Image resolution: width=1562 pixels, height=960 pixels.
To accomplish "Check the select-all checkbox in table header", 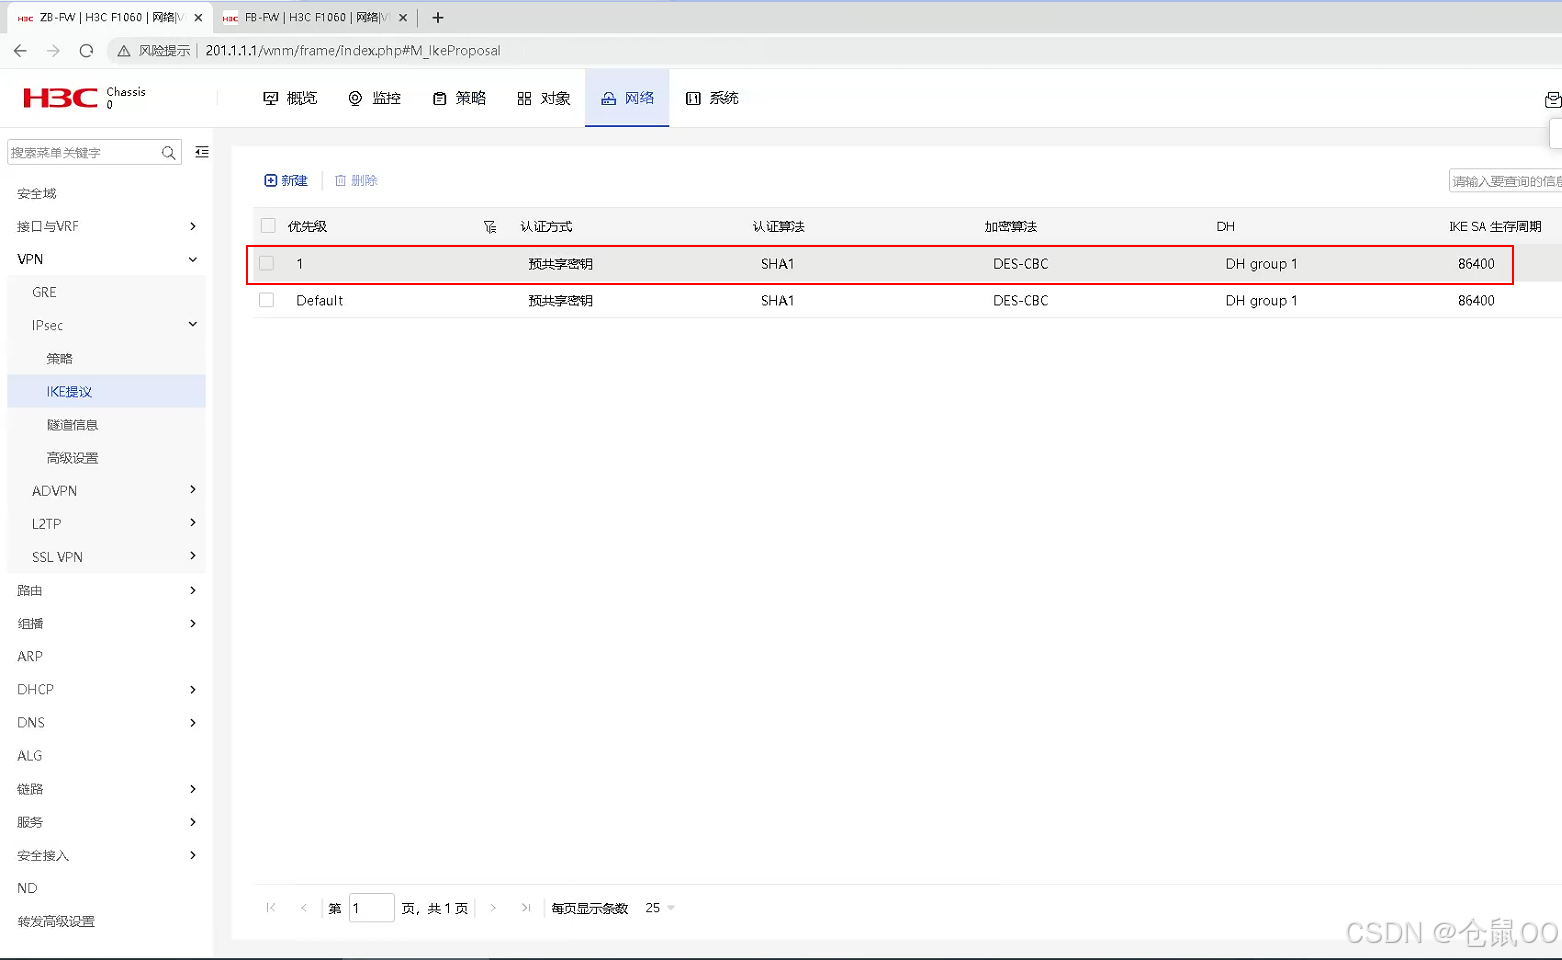I will click(x=267, y=225).
